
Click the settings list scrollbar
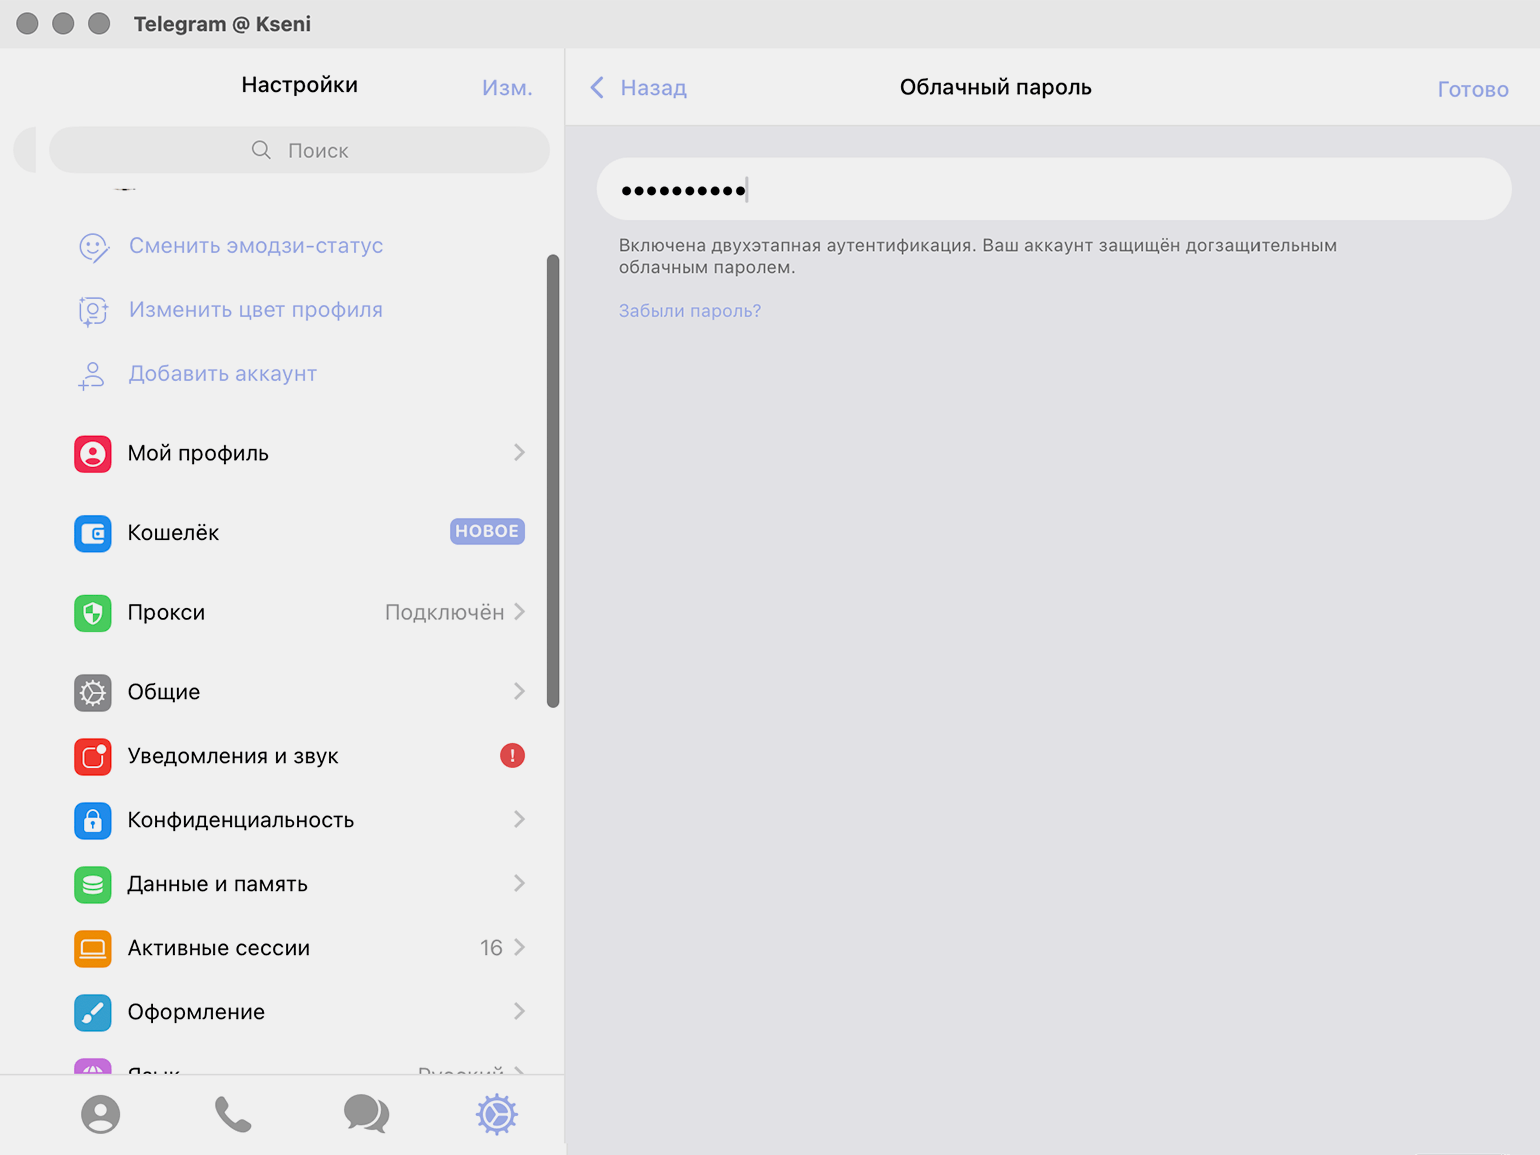[x=553, y=480]
